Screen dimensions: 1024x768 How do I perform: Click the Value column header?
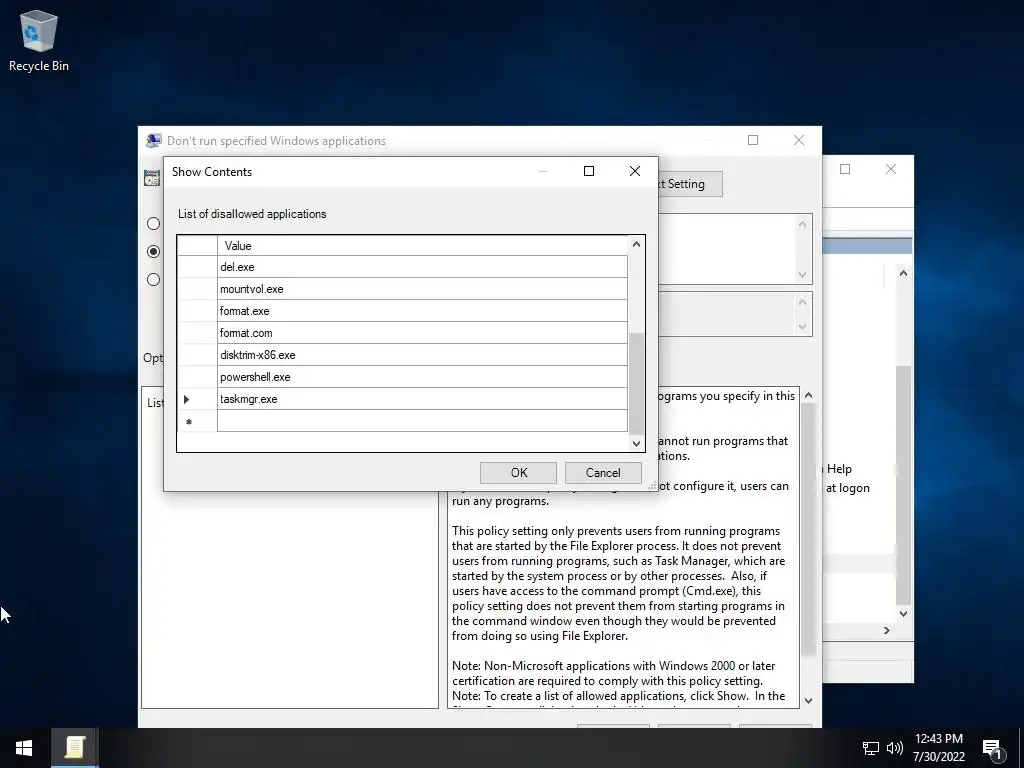pos(422,246)
